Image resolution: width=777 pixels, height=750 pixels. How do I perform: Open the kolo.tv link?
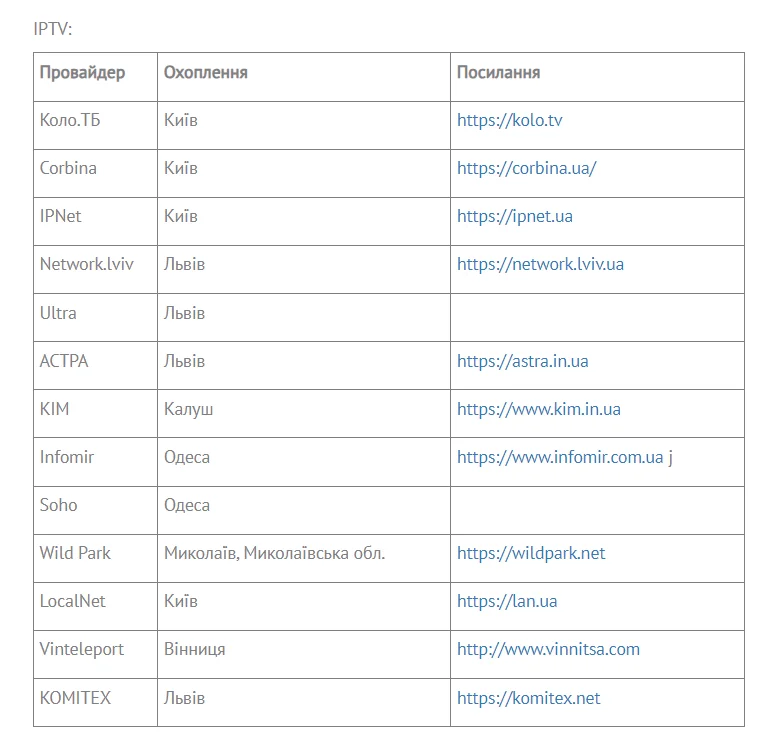509,120
